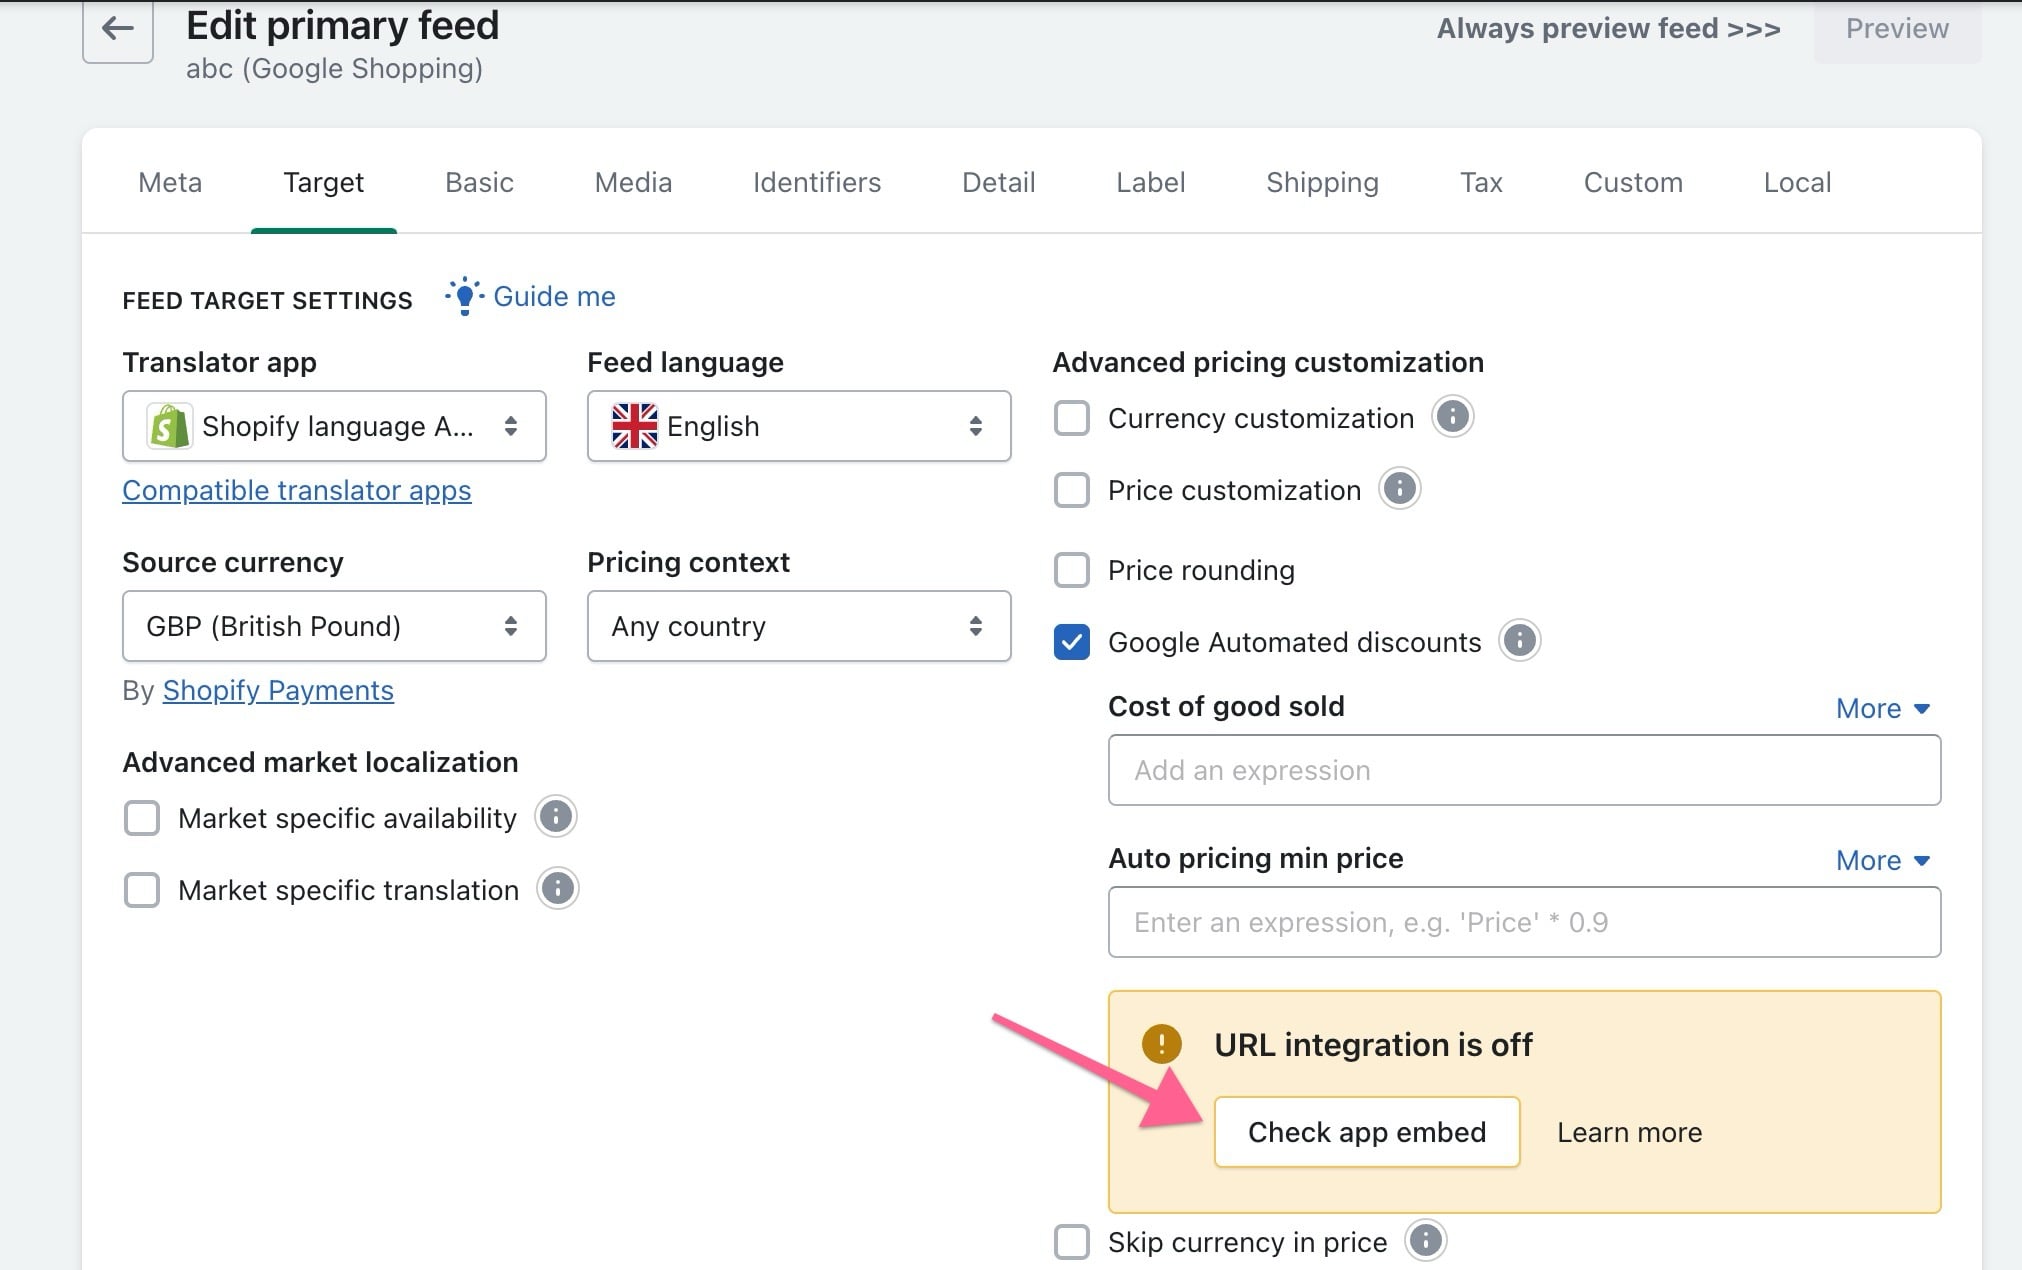Switch to the Shipping tab
This screenshot has height=1270, width=2022.
pyautogui.click(x=1322, y=182)
